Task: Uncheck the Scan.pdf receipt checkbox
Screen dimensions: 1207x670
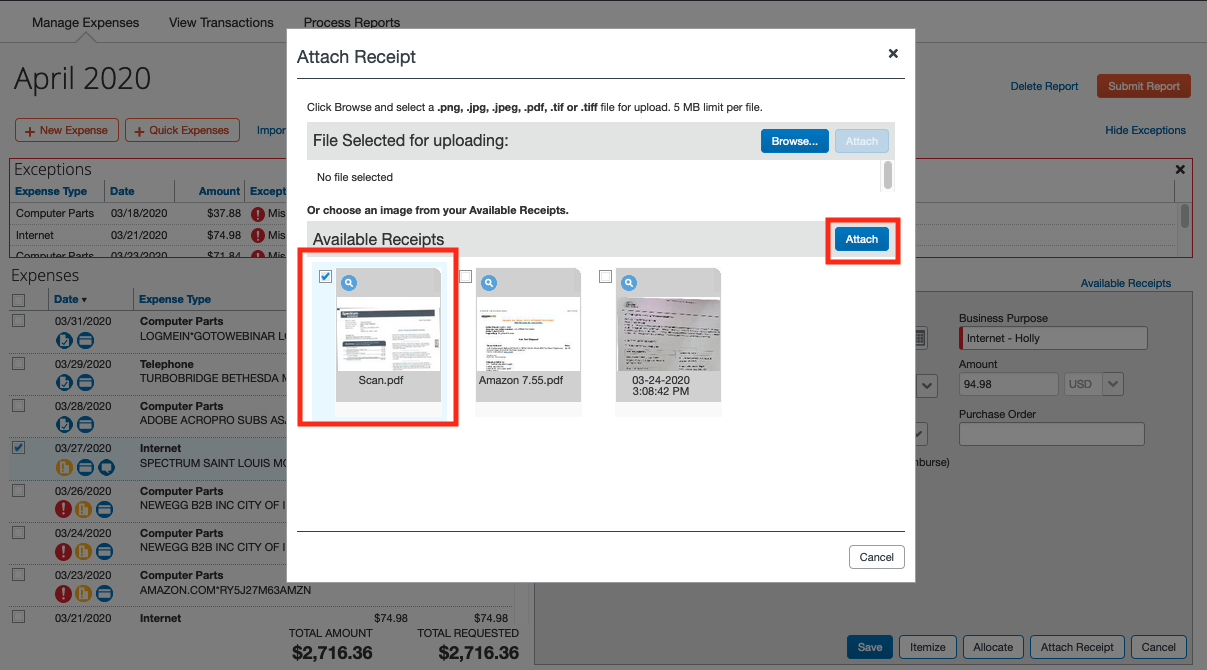Action: tap(325, 277)
